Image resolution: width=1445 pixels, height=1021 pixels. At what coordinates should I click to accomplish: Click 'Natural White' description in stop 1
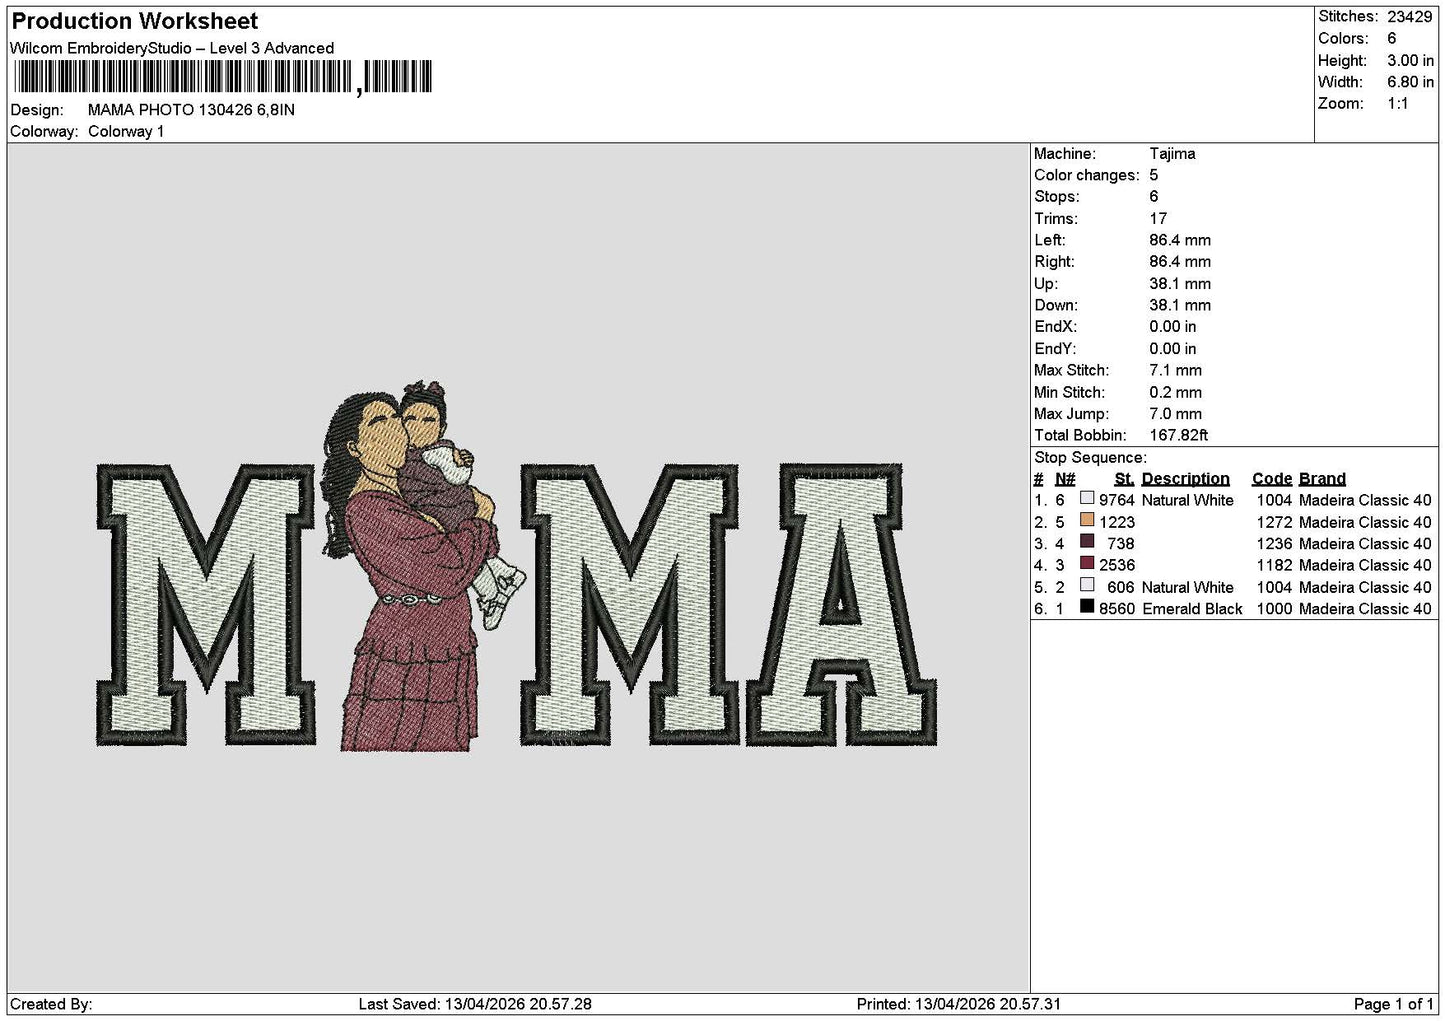point(1187,500)
